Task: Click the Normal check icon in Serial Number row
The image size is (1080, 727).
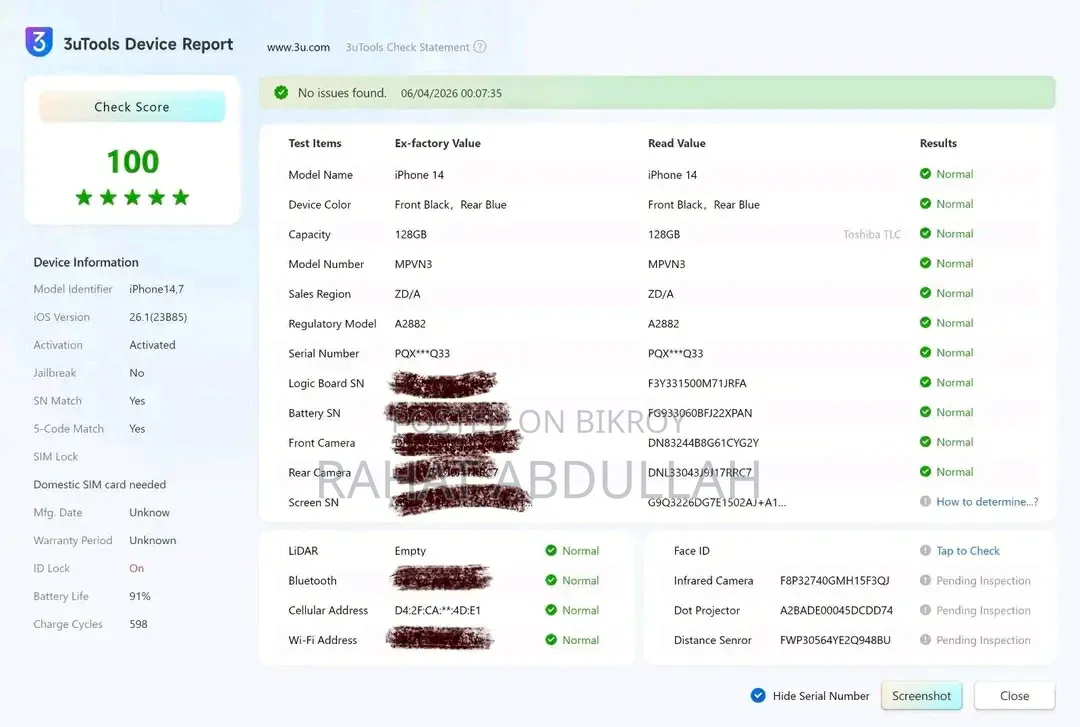Action: [925, 353]
